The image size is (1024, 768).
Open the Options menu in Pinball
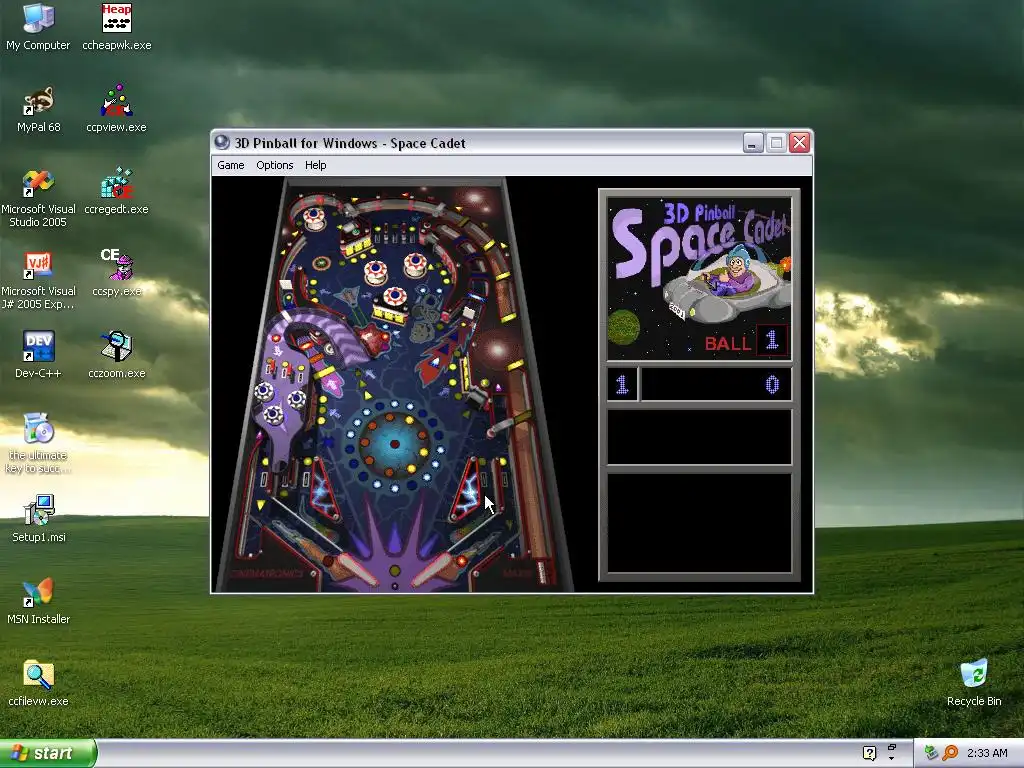pyautogui.click(x=274, y=165)
